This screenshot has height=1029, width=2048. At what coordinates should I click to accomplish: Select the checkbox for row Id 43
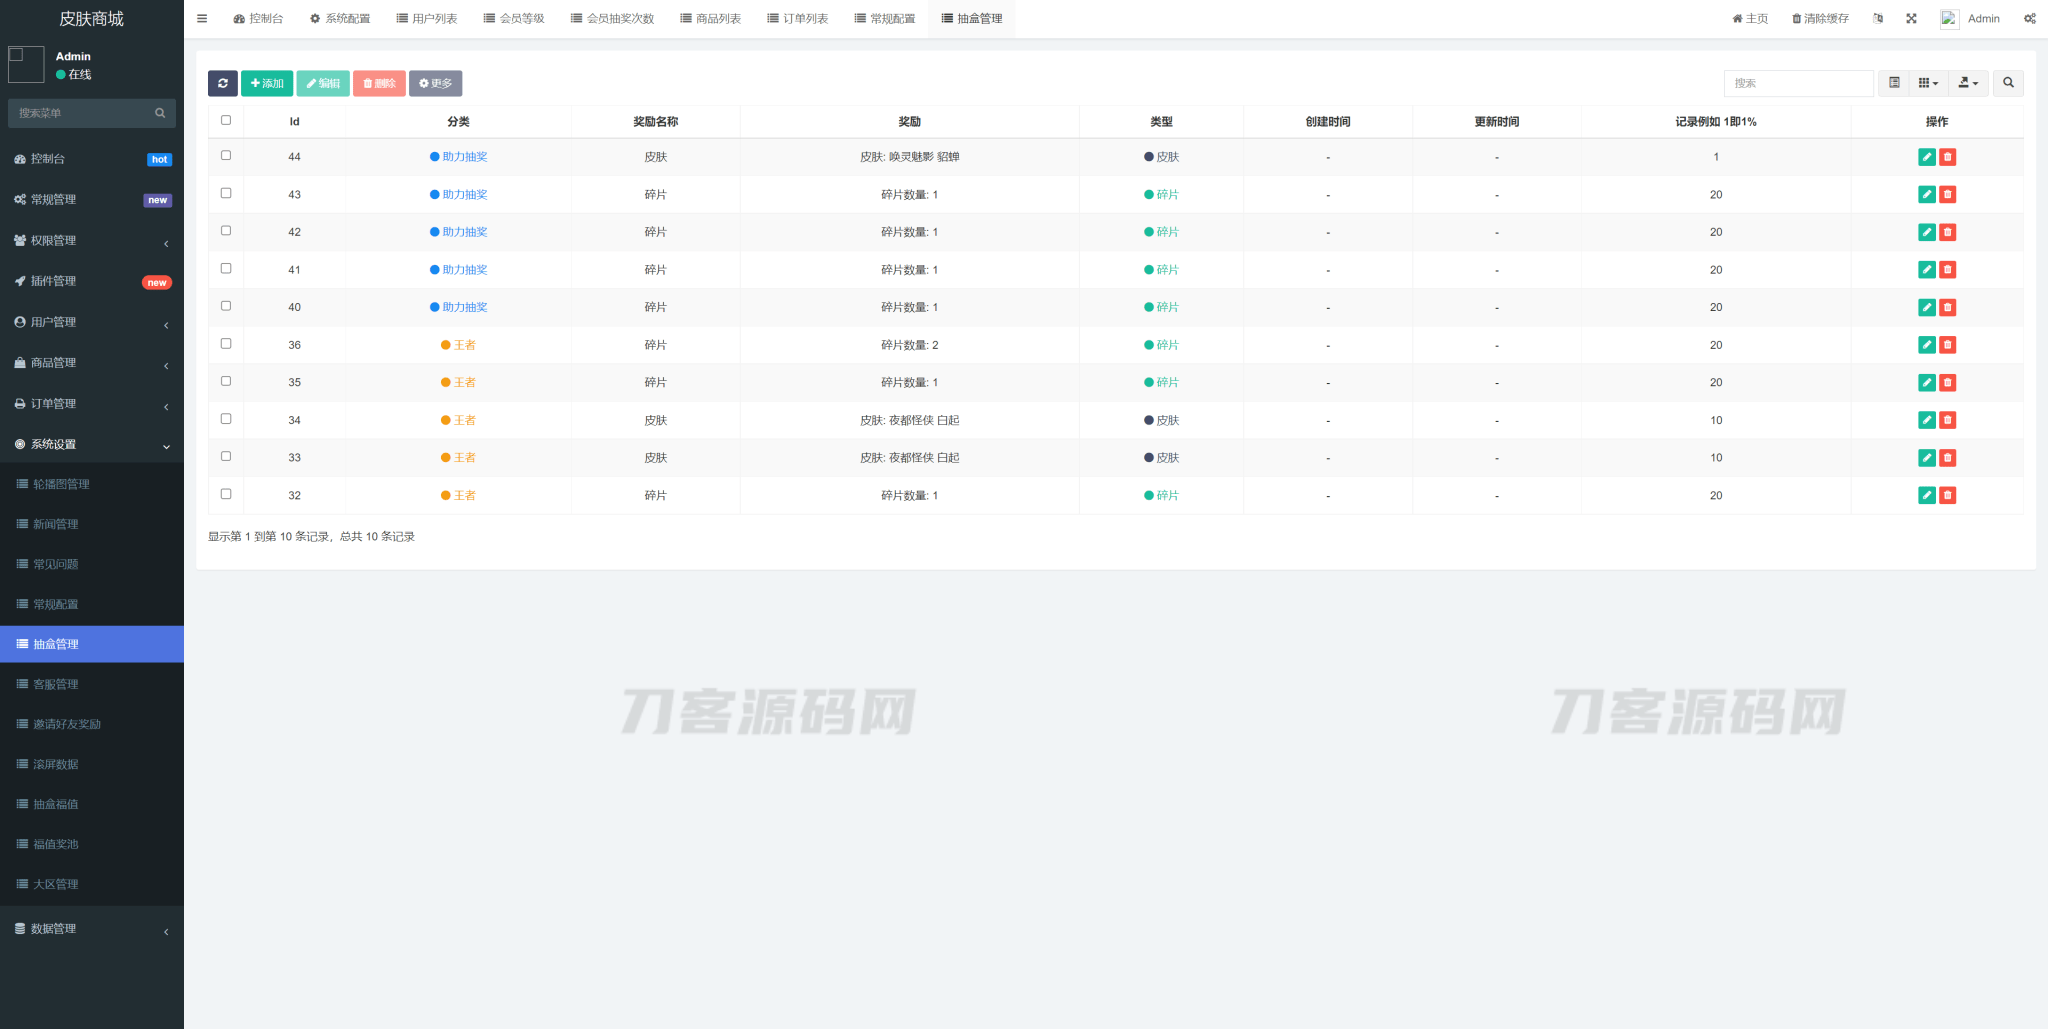coord(226,193)
